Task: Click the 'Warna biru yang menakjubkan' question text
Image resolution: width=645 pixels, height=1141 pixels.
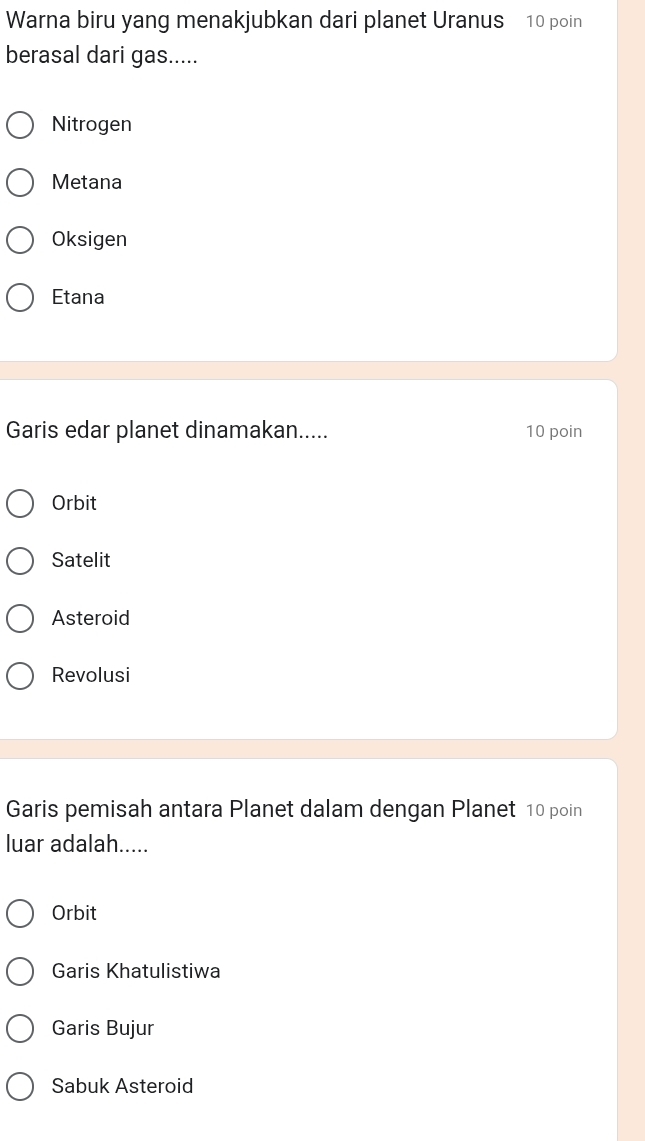Action: point(254,21)
